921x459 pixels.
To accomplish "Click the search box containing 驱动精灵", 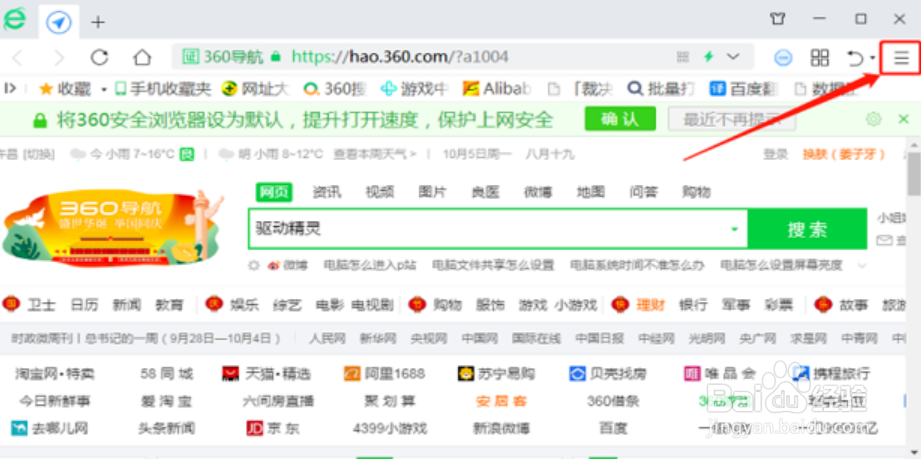I will point(498,229).
